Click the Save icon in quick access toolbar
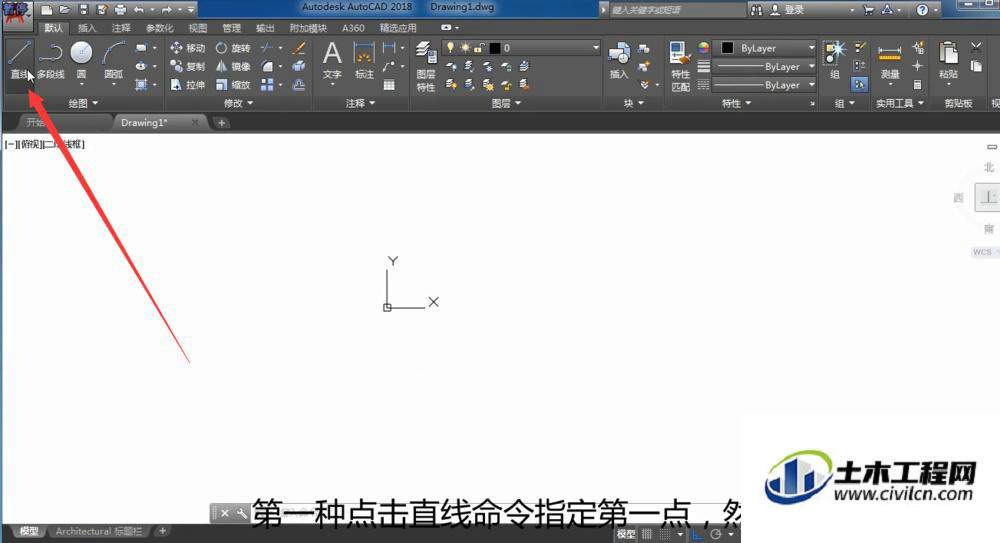Viewport: 1000px width, 543px height. [83, 10]
